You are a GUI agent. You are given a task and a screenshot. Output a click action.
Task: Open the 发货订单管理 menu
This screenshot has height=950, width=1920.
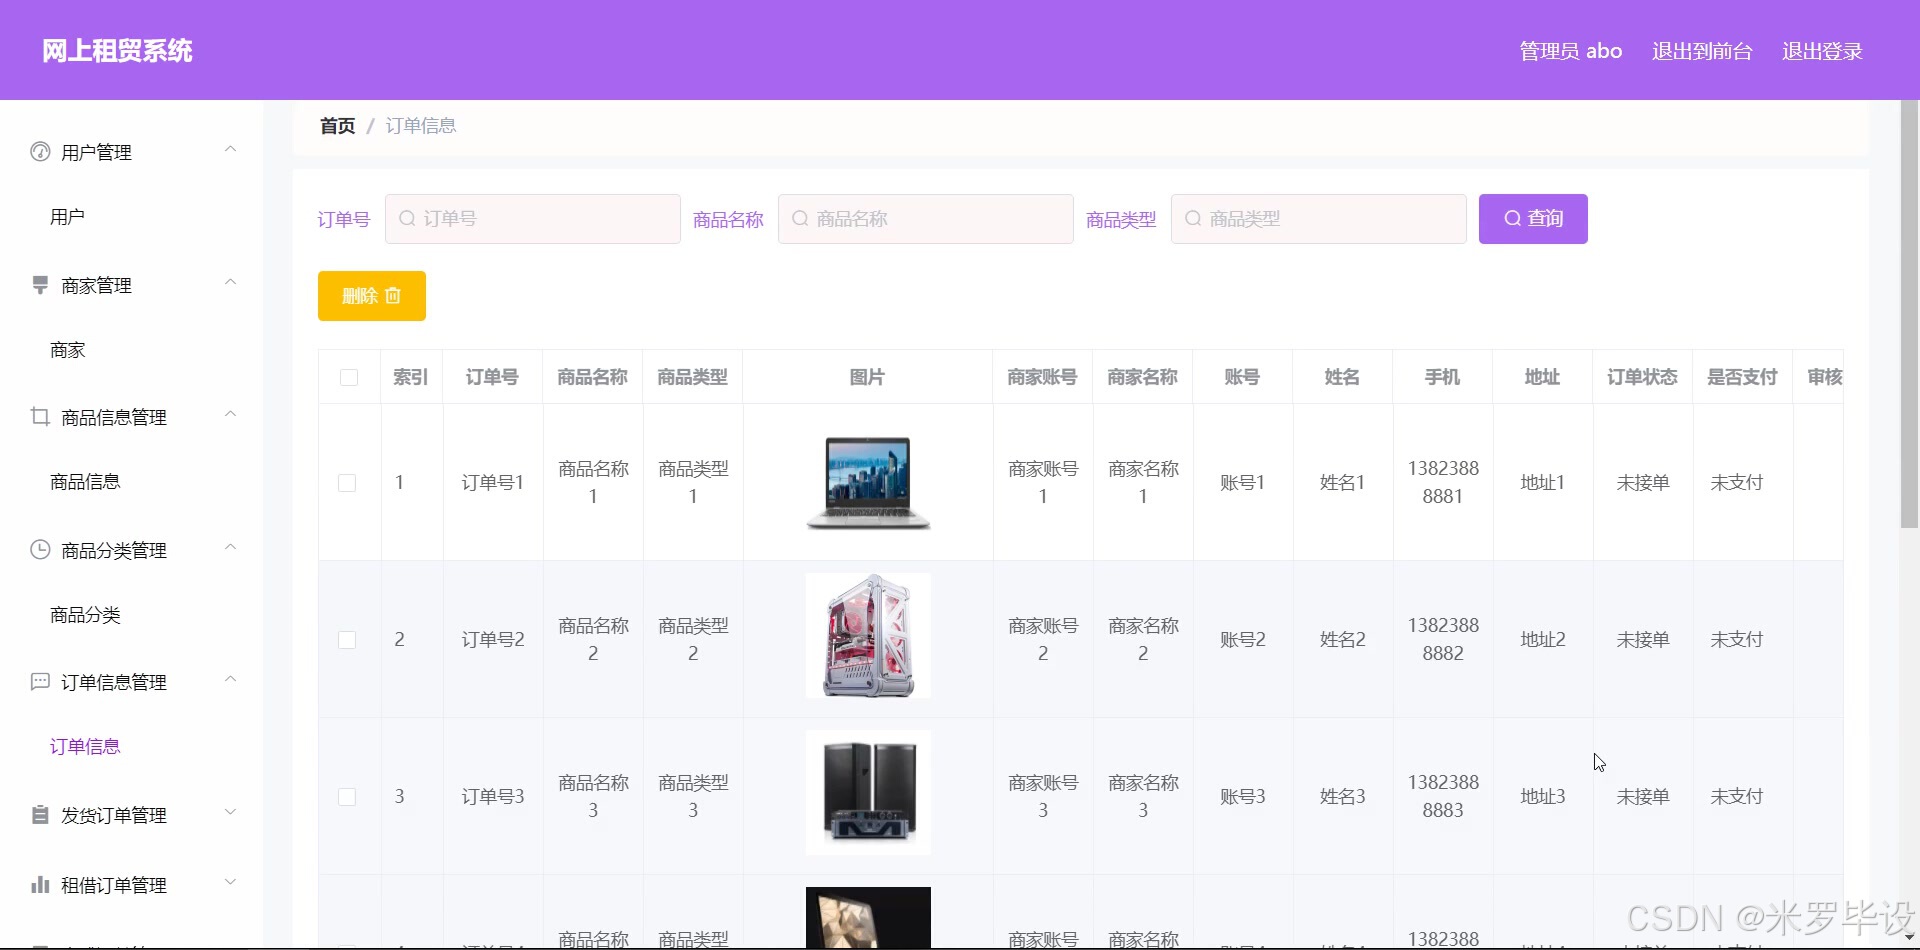point(132,815)
